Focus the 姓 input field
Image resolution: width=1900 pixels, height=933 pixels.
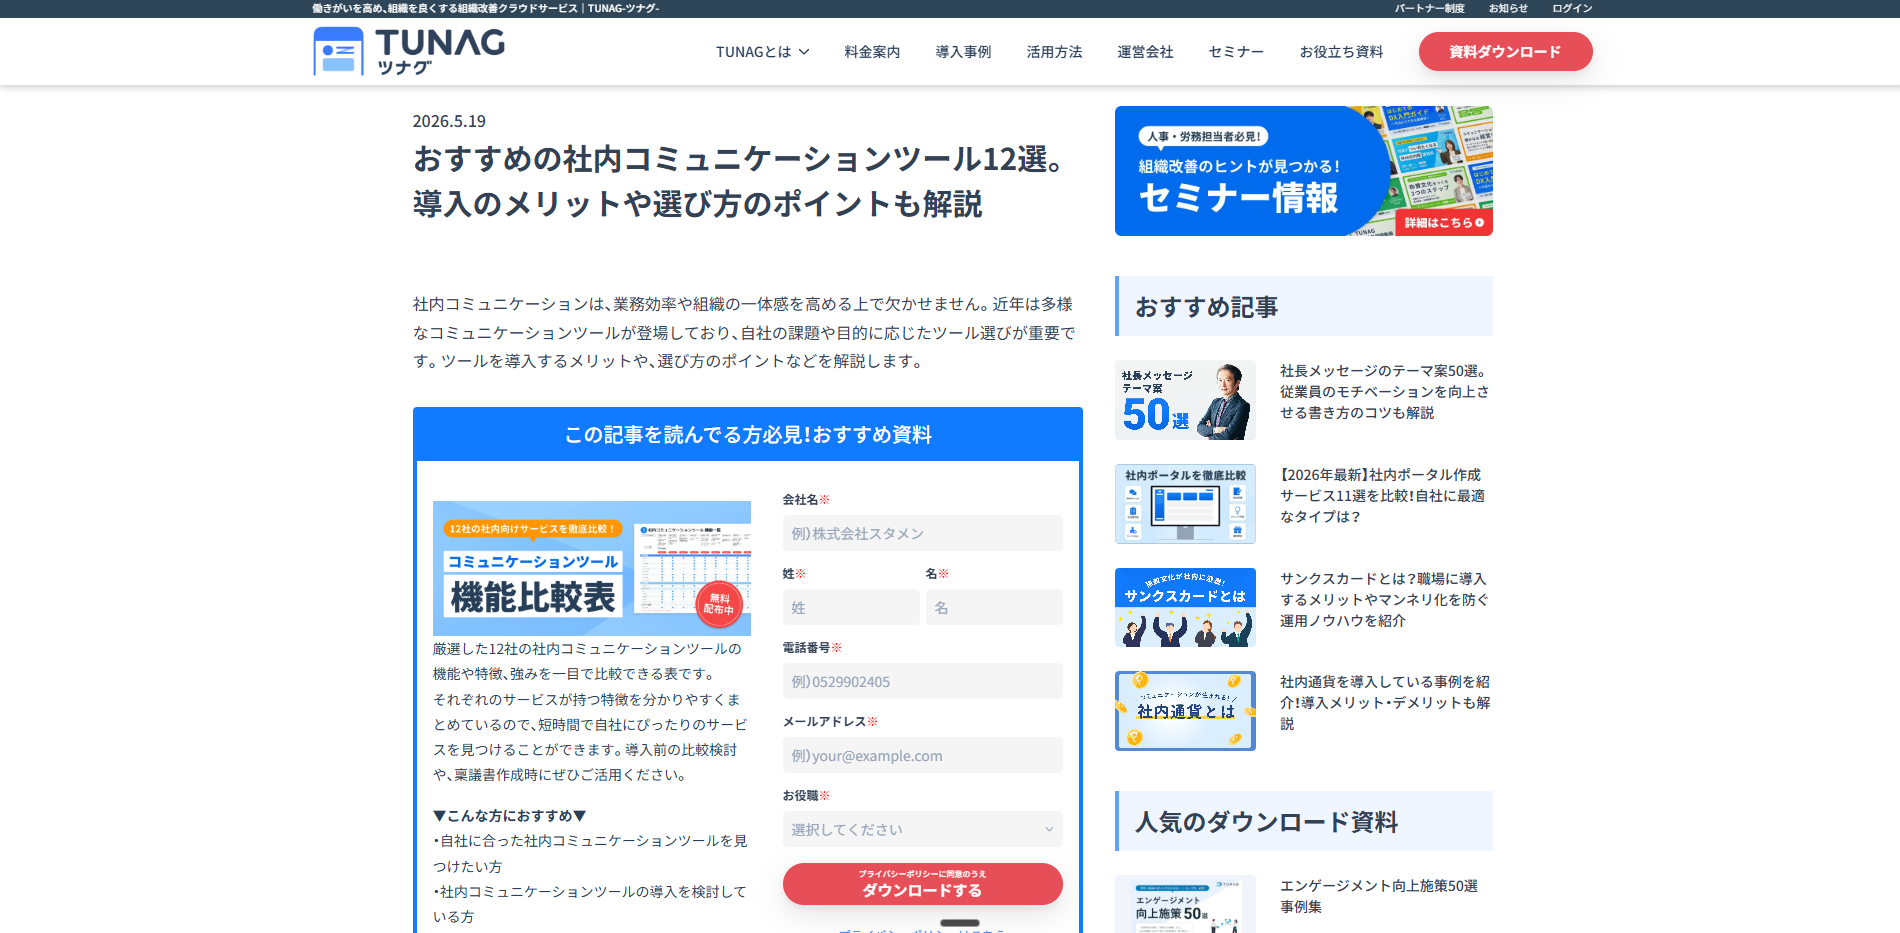click(x=851, y=607)
